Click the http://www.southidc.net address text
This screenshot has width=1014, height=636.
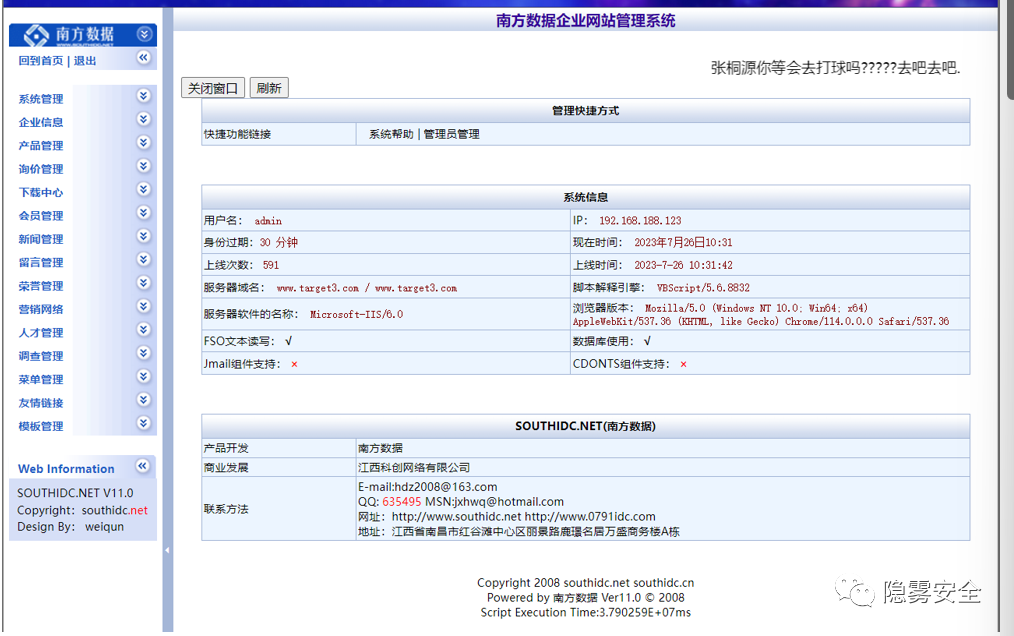coord(456,516)
